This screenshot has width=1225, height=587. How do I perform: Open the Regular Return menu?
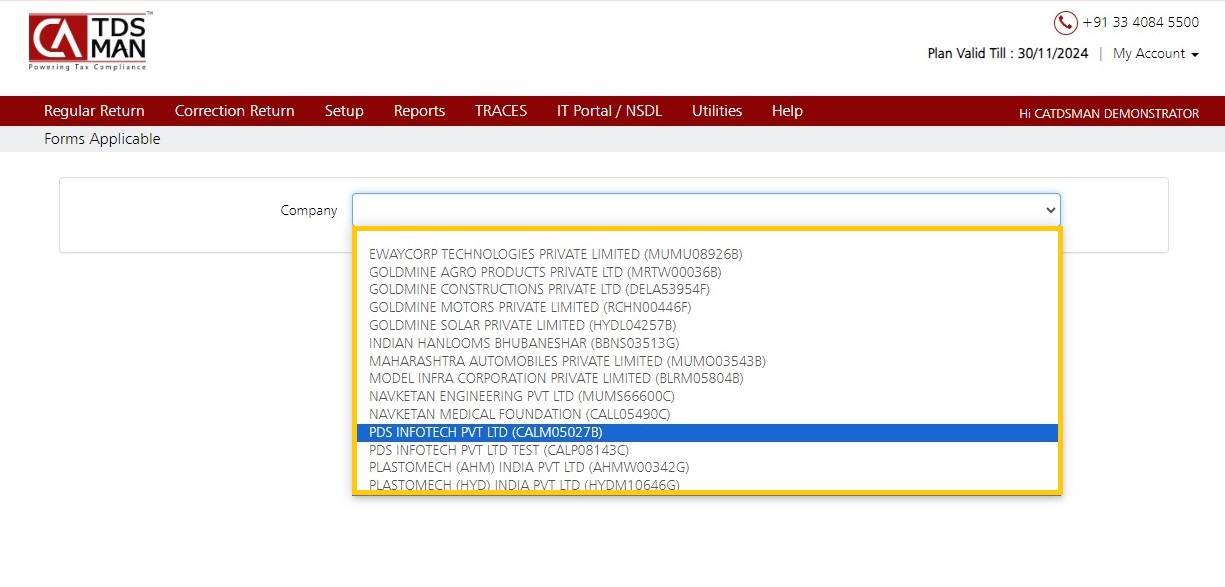pos(94,111)
